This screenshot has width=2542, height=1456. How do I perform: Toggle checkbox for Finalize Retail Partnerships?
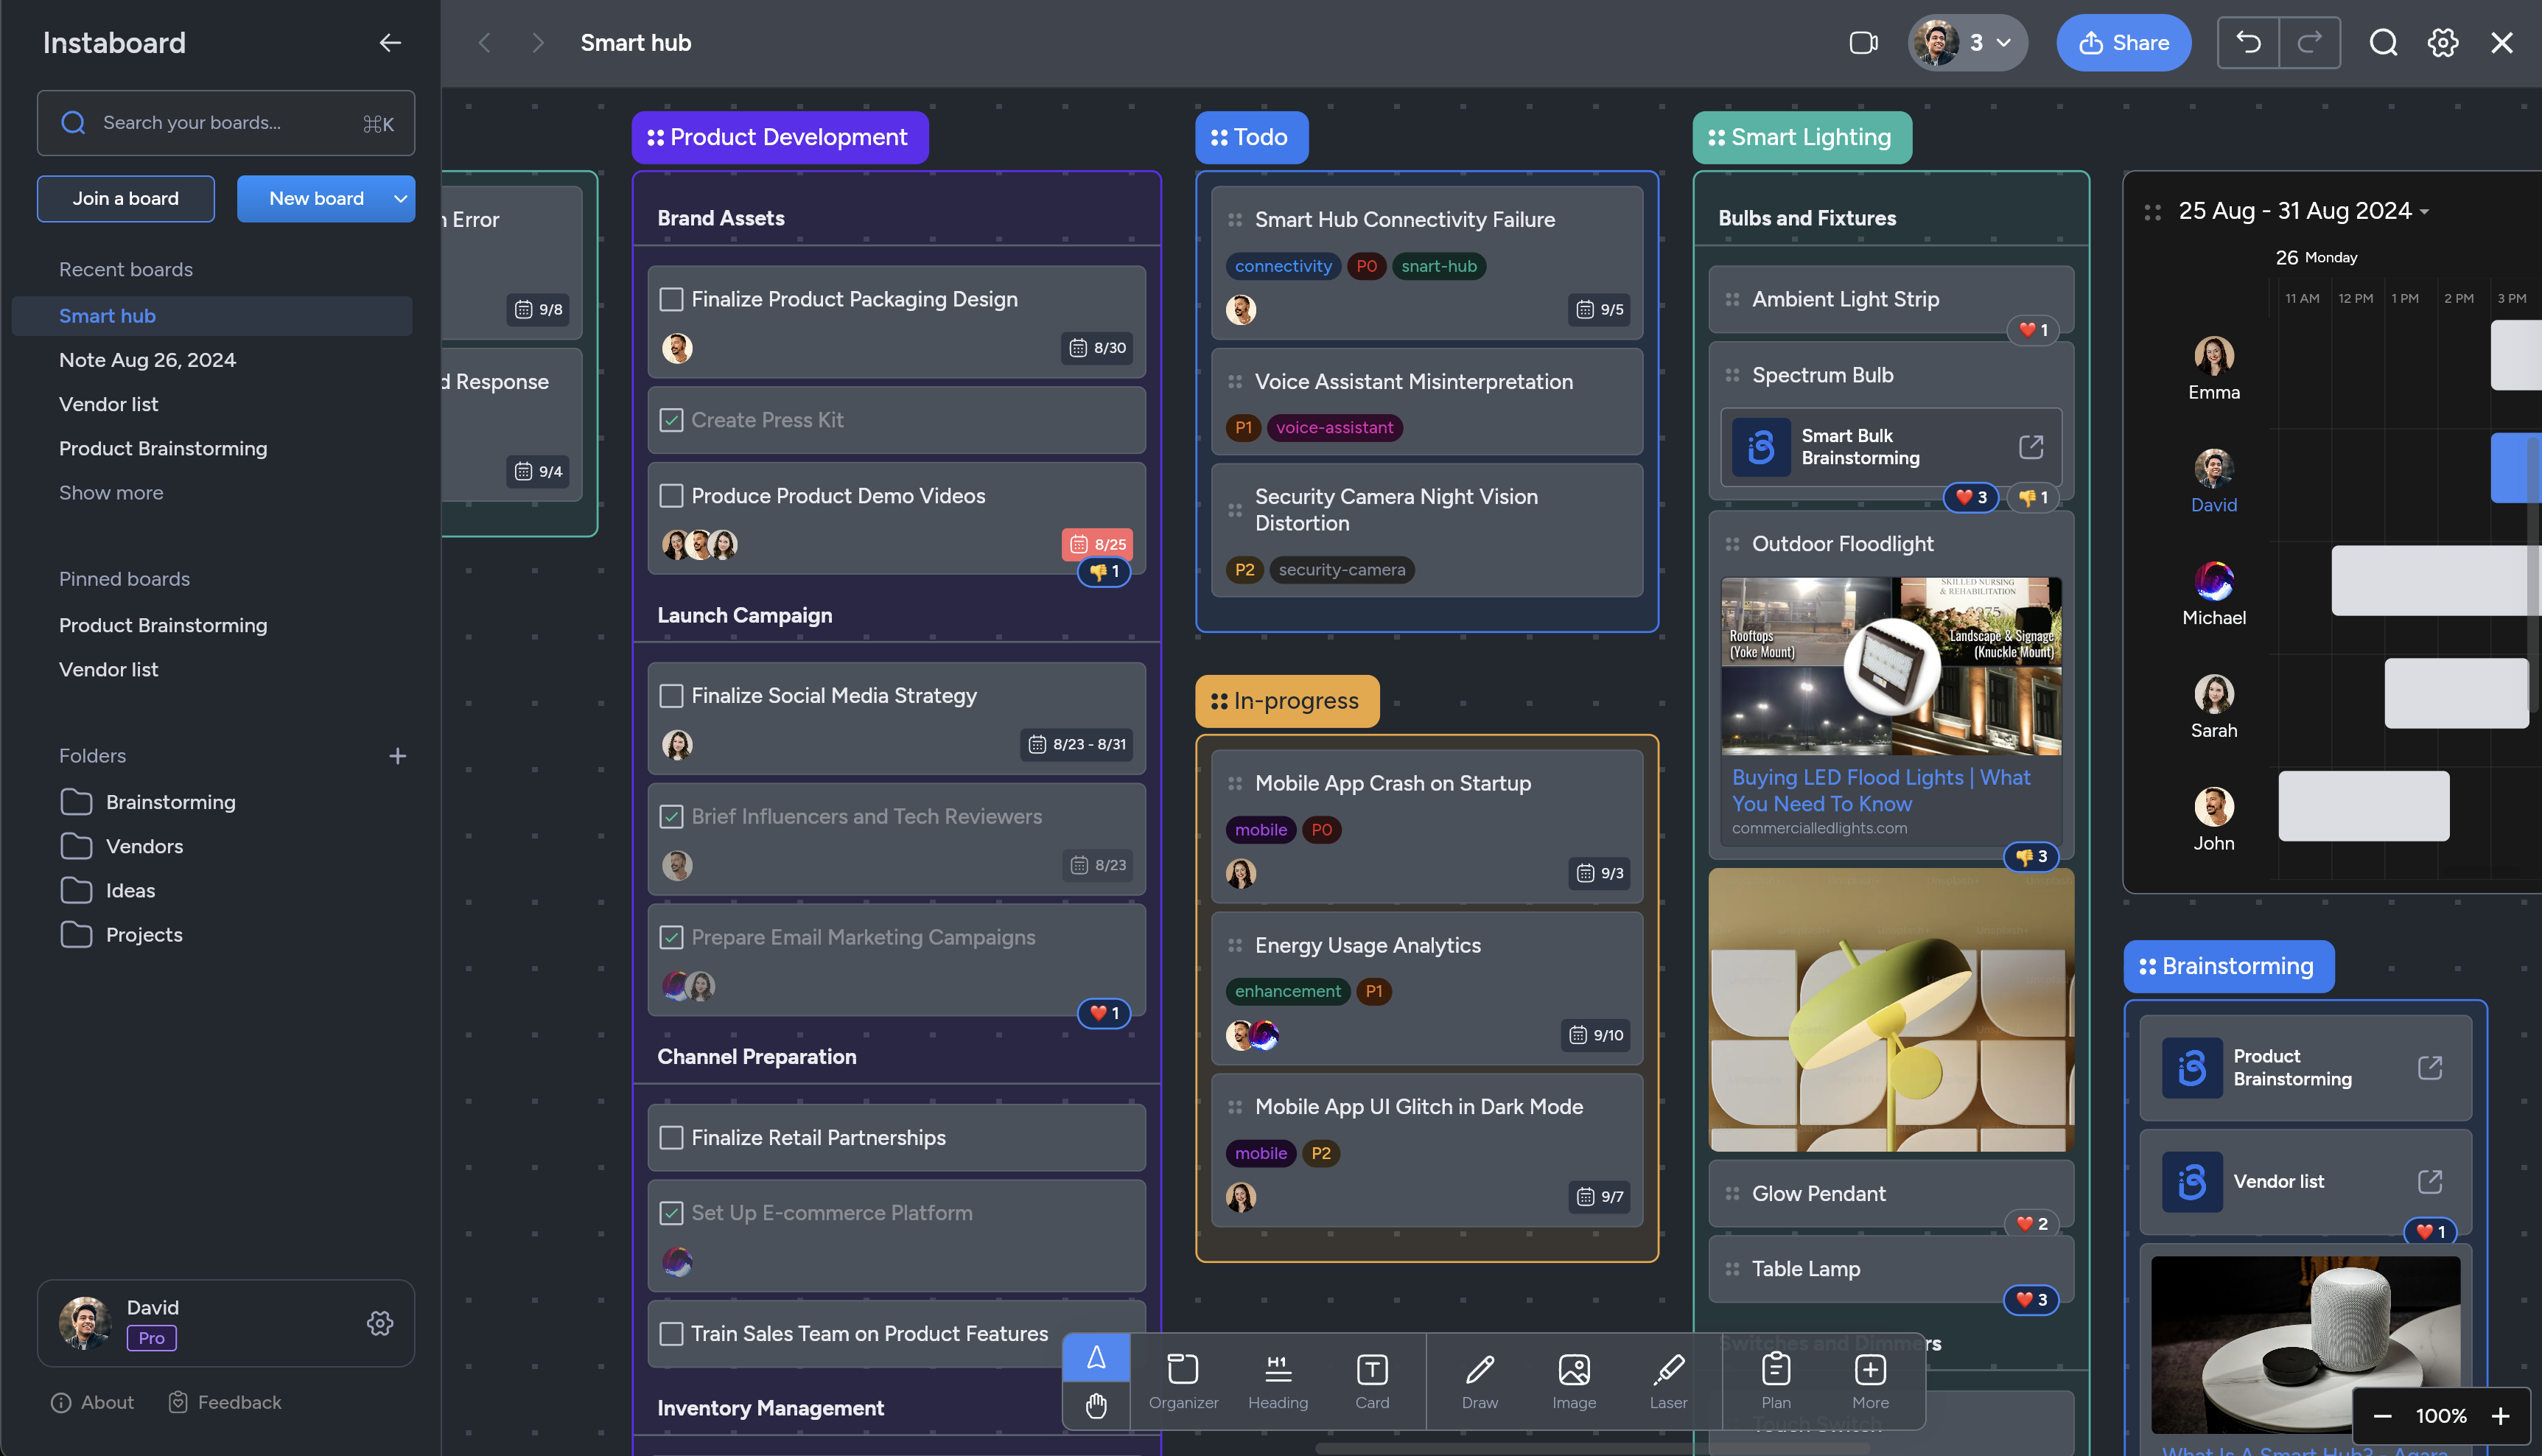point(669,1136)
